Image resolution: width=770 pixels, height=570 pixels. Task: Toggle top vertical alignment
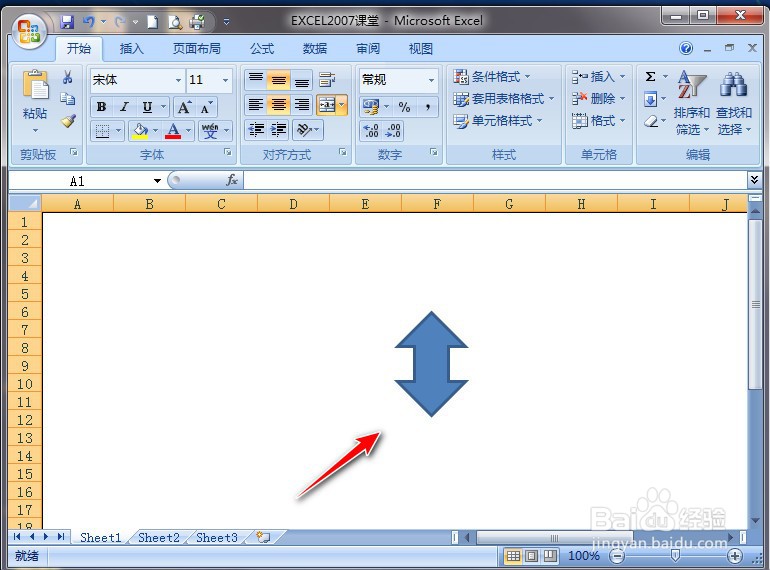pyautogui.click(x=256, y=79)
